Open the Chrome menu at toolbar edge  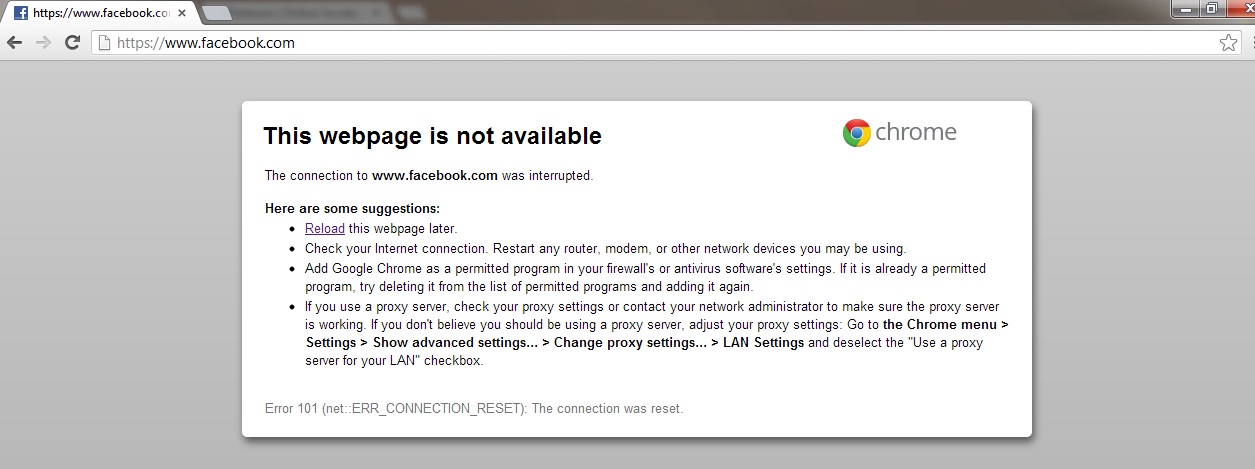tap(1250, 43)
